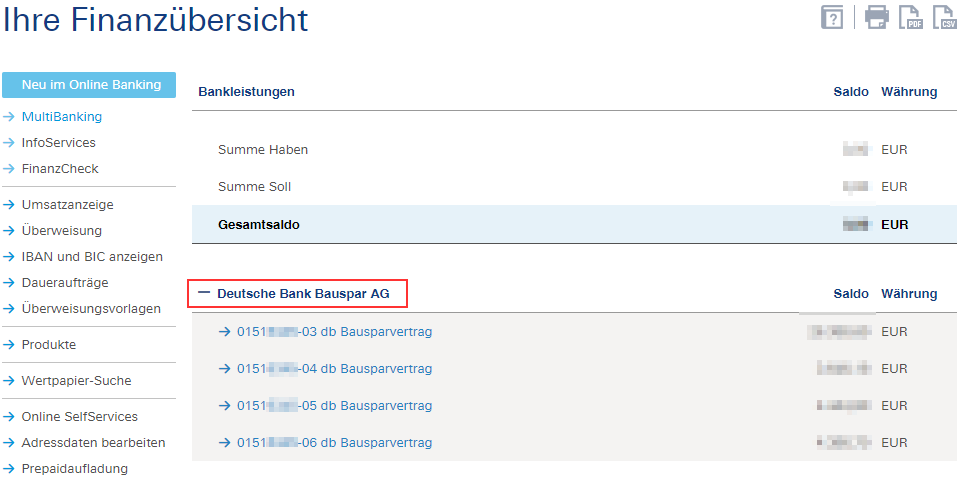This screenshot has height=479, width=968.
Task: Export the overview as CSV
Action: pos(945,17)
